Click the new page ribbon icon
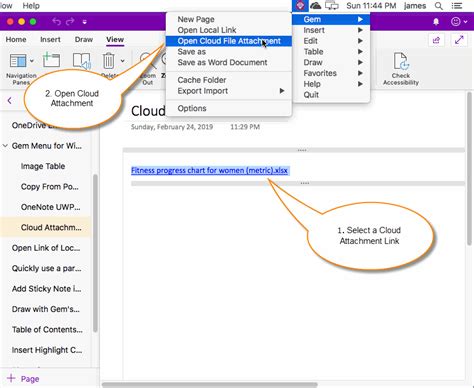The width and height of the screenshot is (474, 388). click(51, 60)
